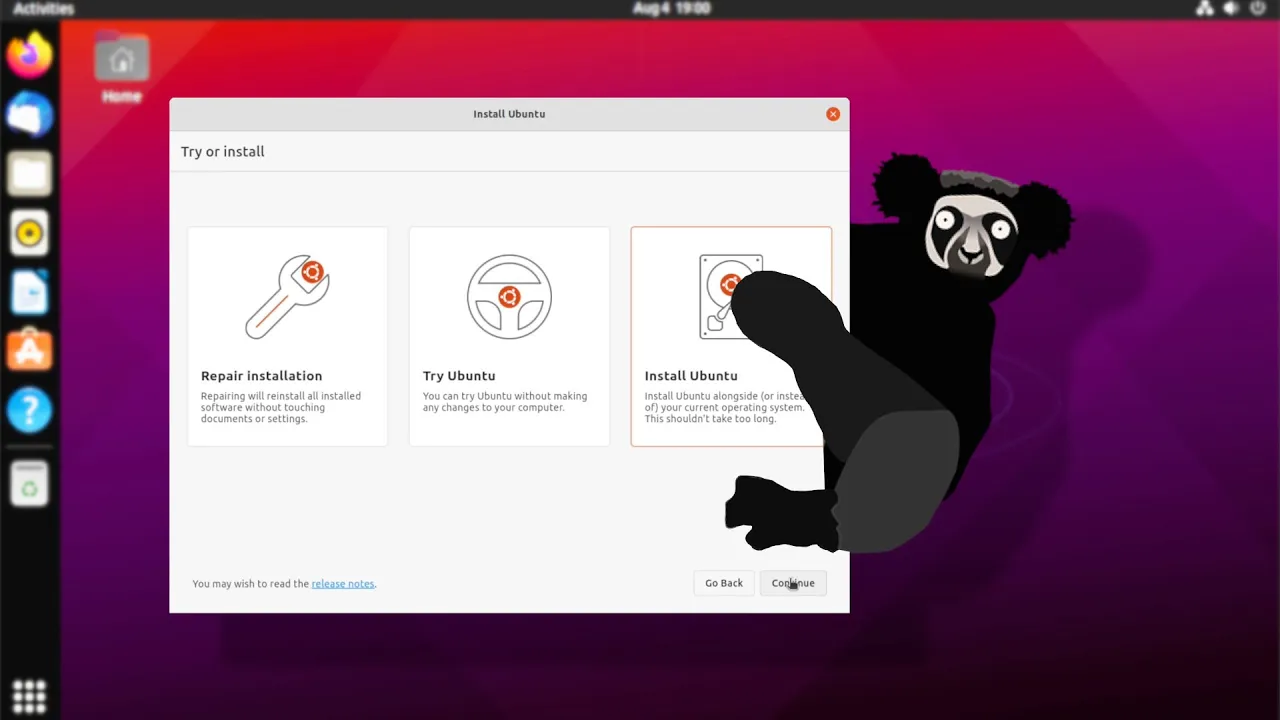This screenshot has width=1280, height=720.
Task: Click the Repair installation wrench icon
Action: pos(288,296)
